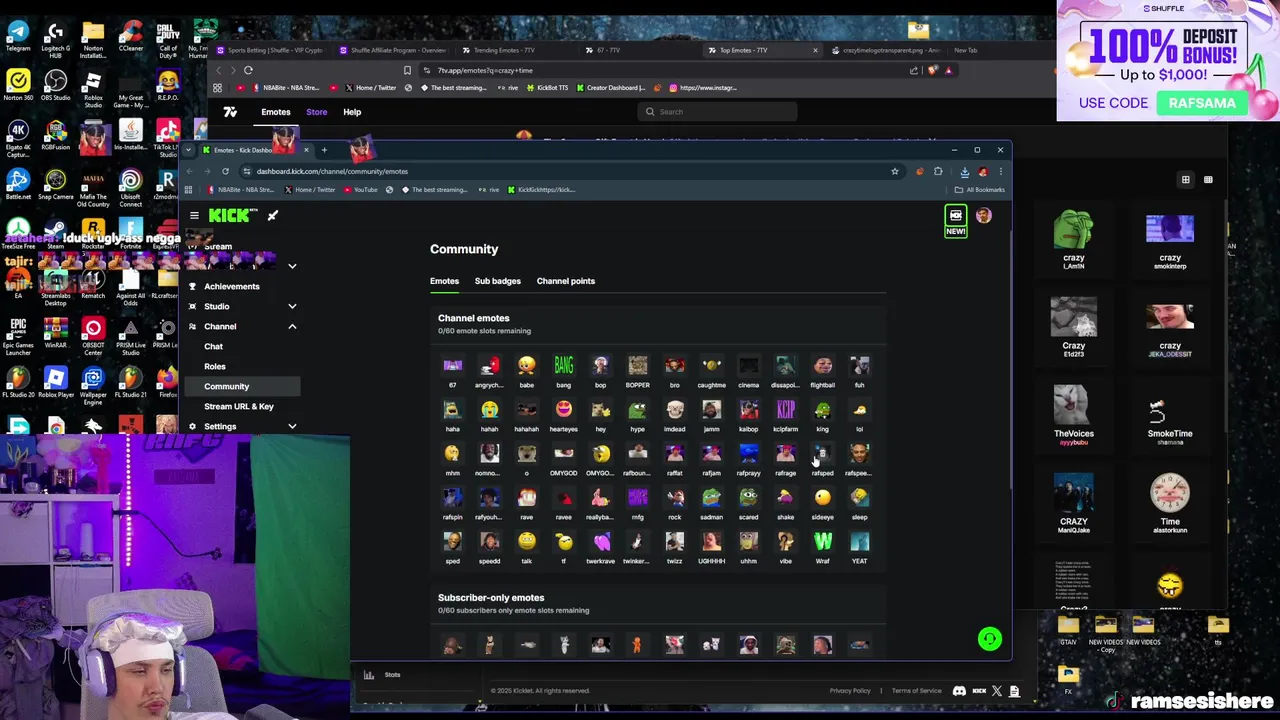
Task: Open the 'cinema' emote
Action: click(x=749, y=366)
